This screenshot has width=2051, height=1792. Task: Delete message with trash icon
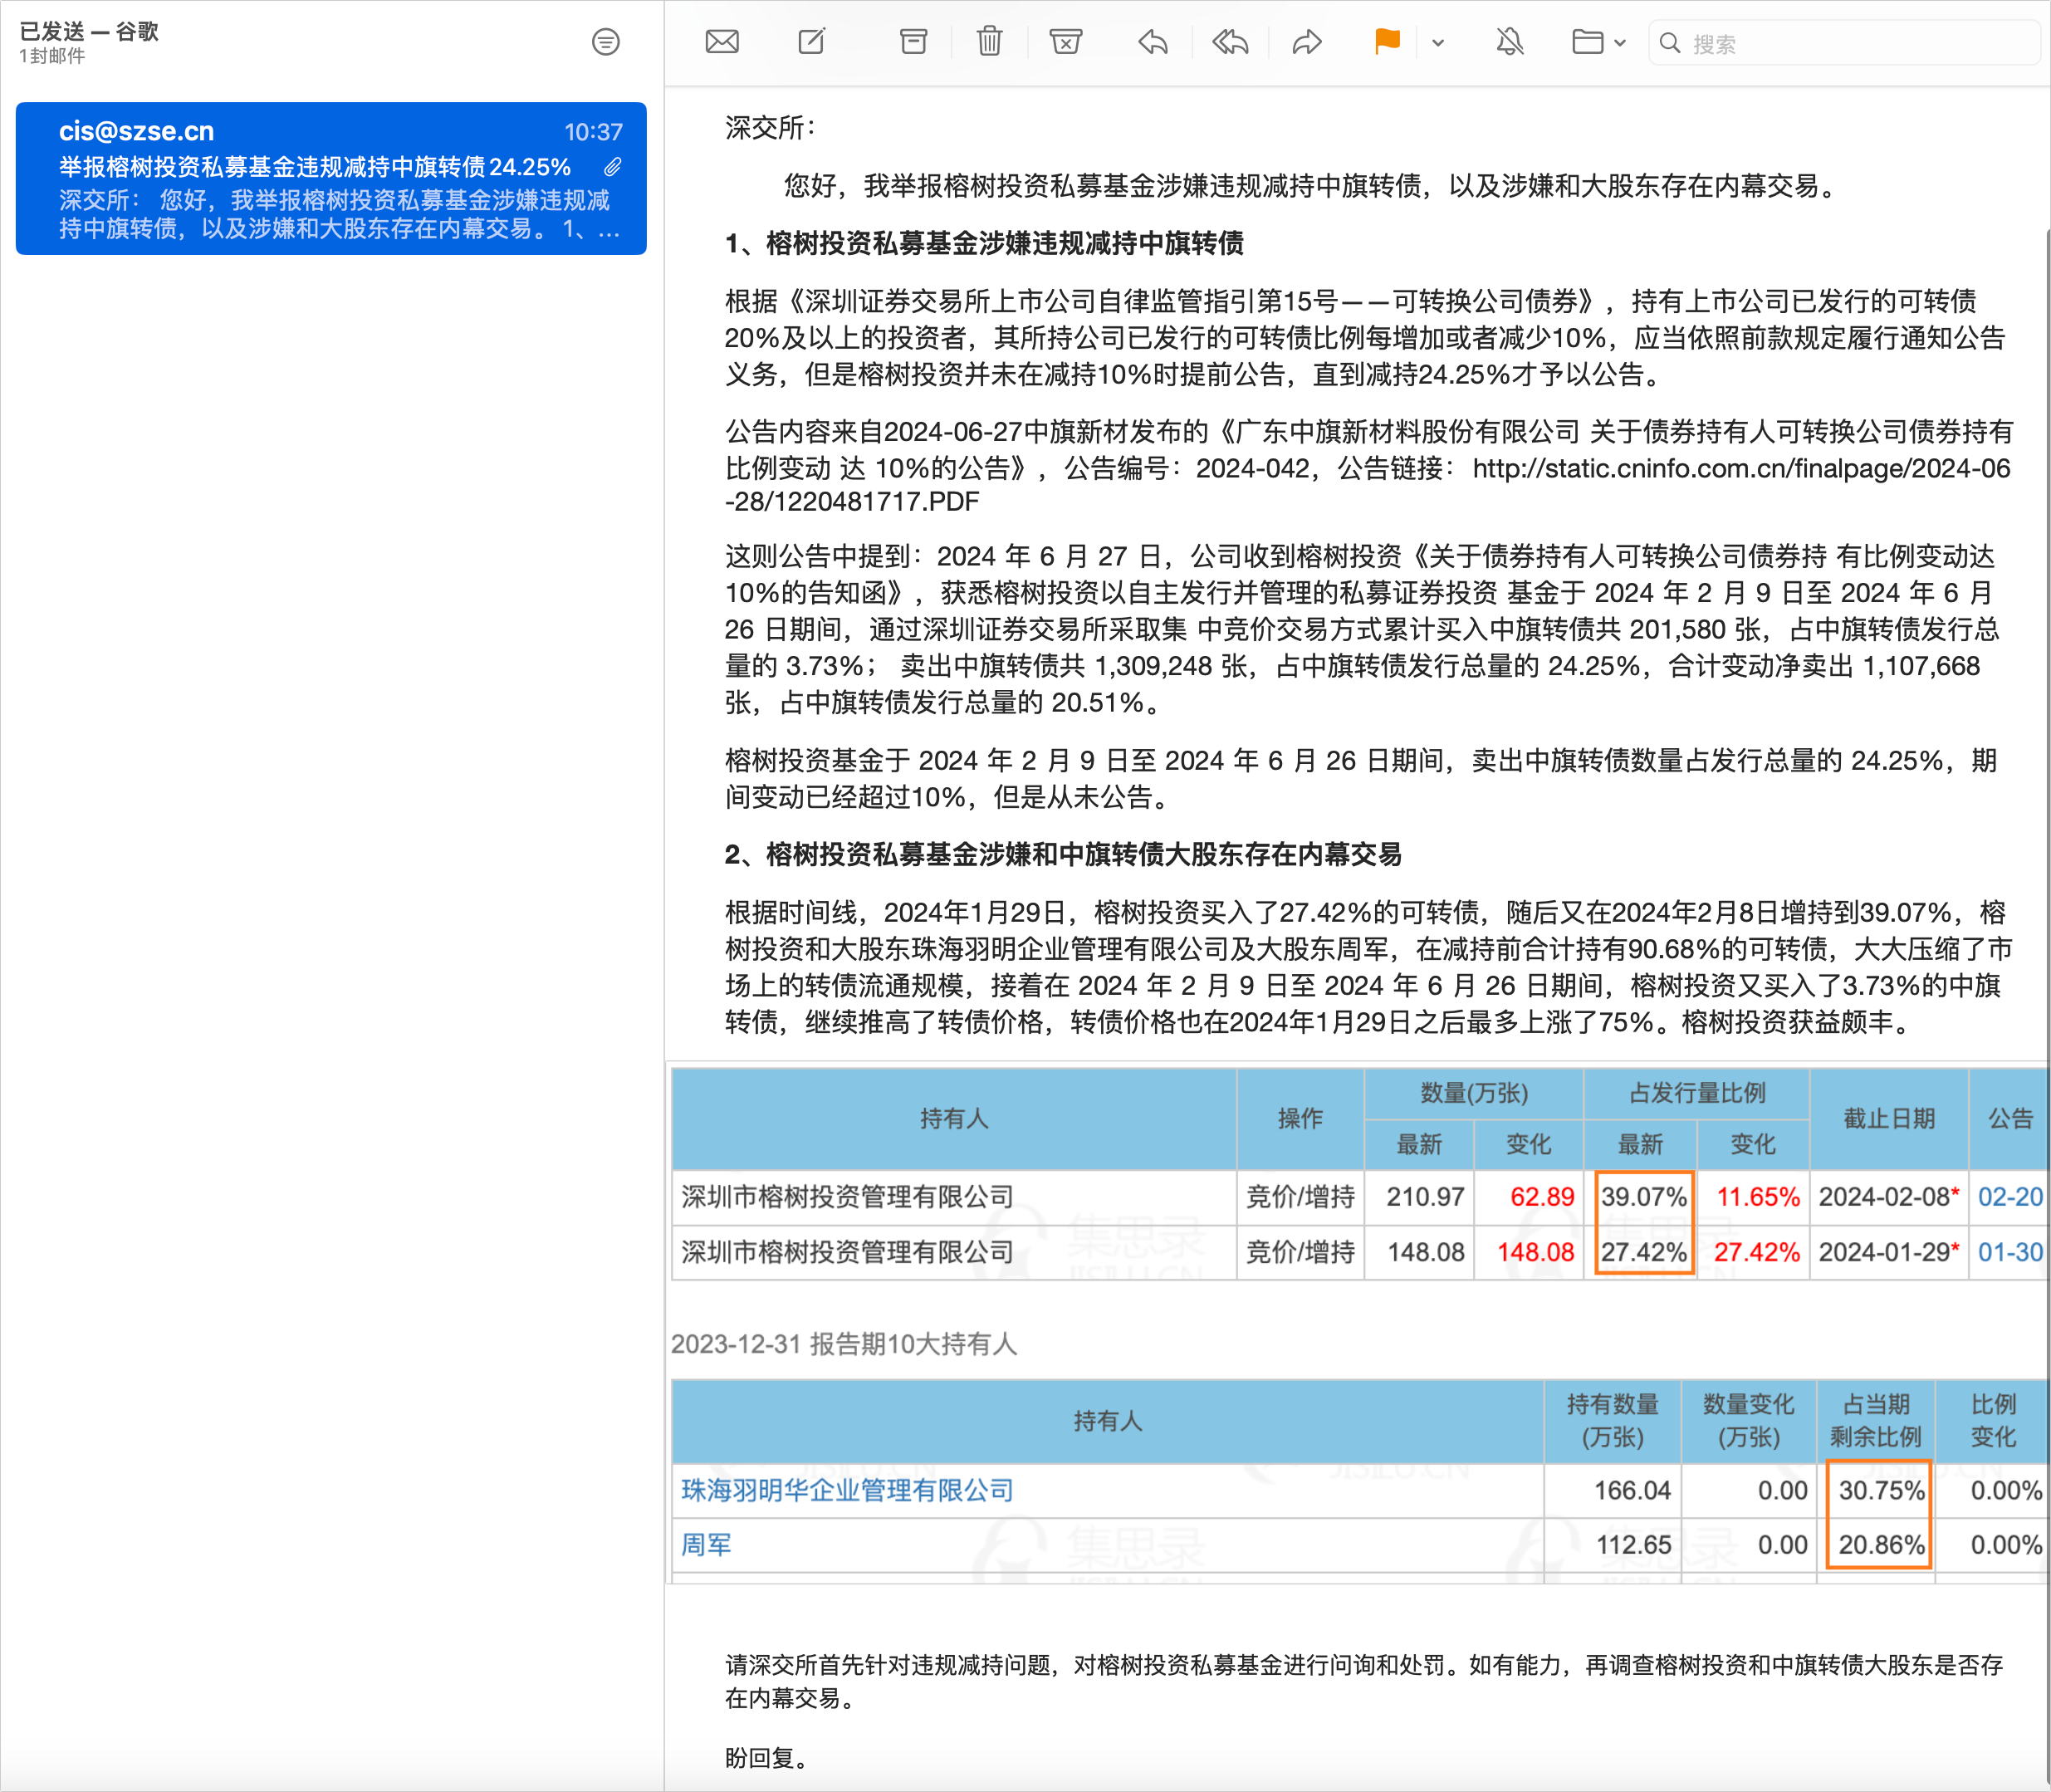[x=989, y=42]
